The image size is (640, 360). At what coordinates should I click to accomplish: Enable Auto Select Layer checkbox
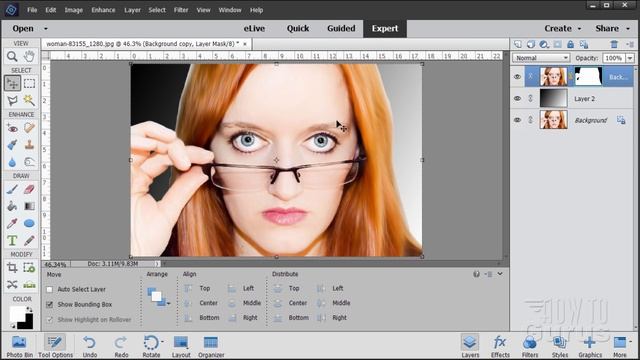point(50,289)
